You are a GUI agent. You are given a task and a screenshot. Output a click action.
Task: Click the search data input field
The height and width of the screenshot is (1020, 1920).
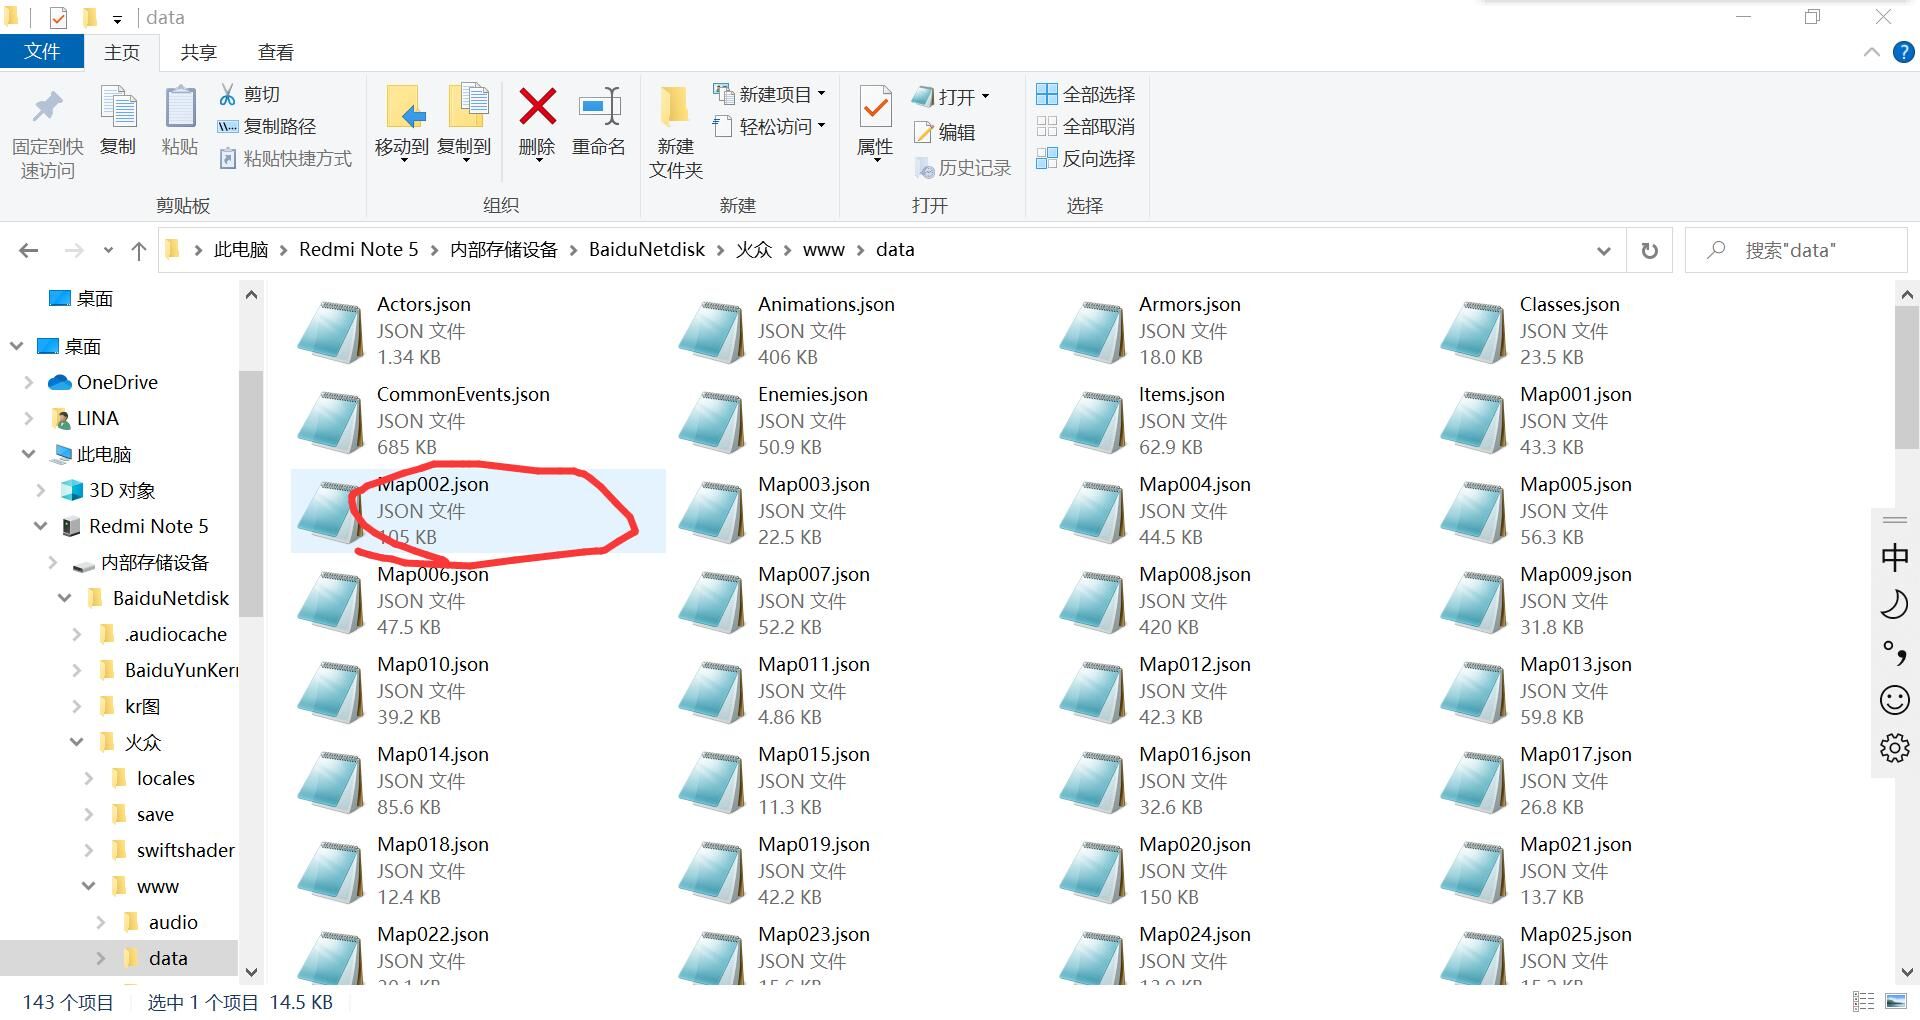click(1810, 250)
